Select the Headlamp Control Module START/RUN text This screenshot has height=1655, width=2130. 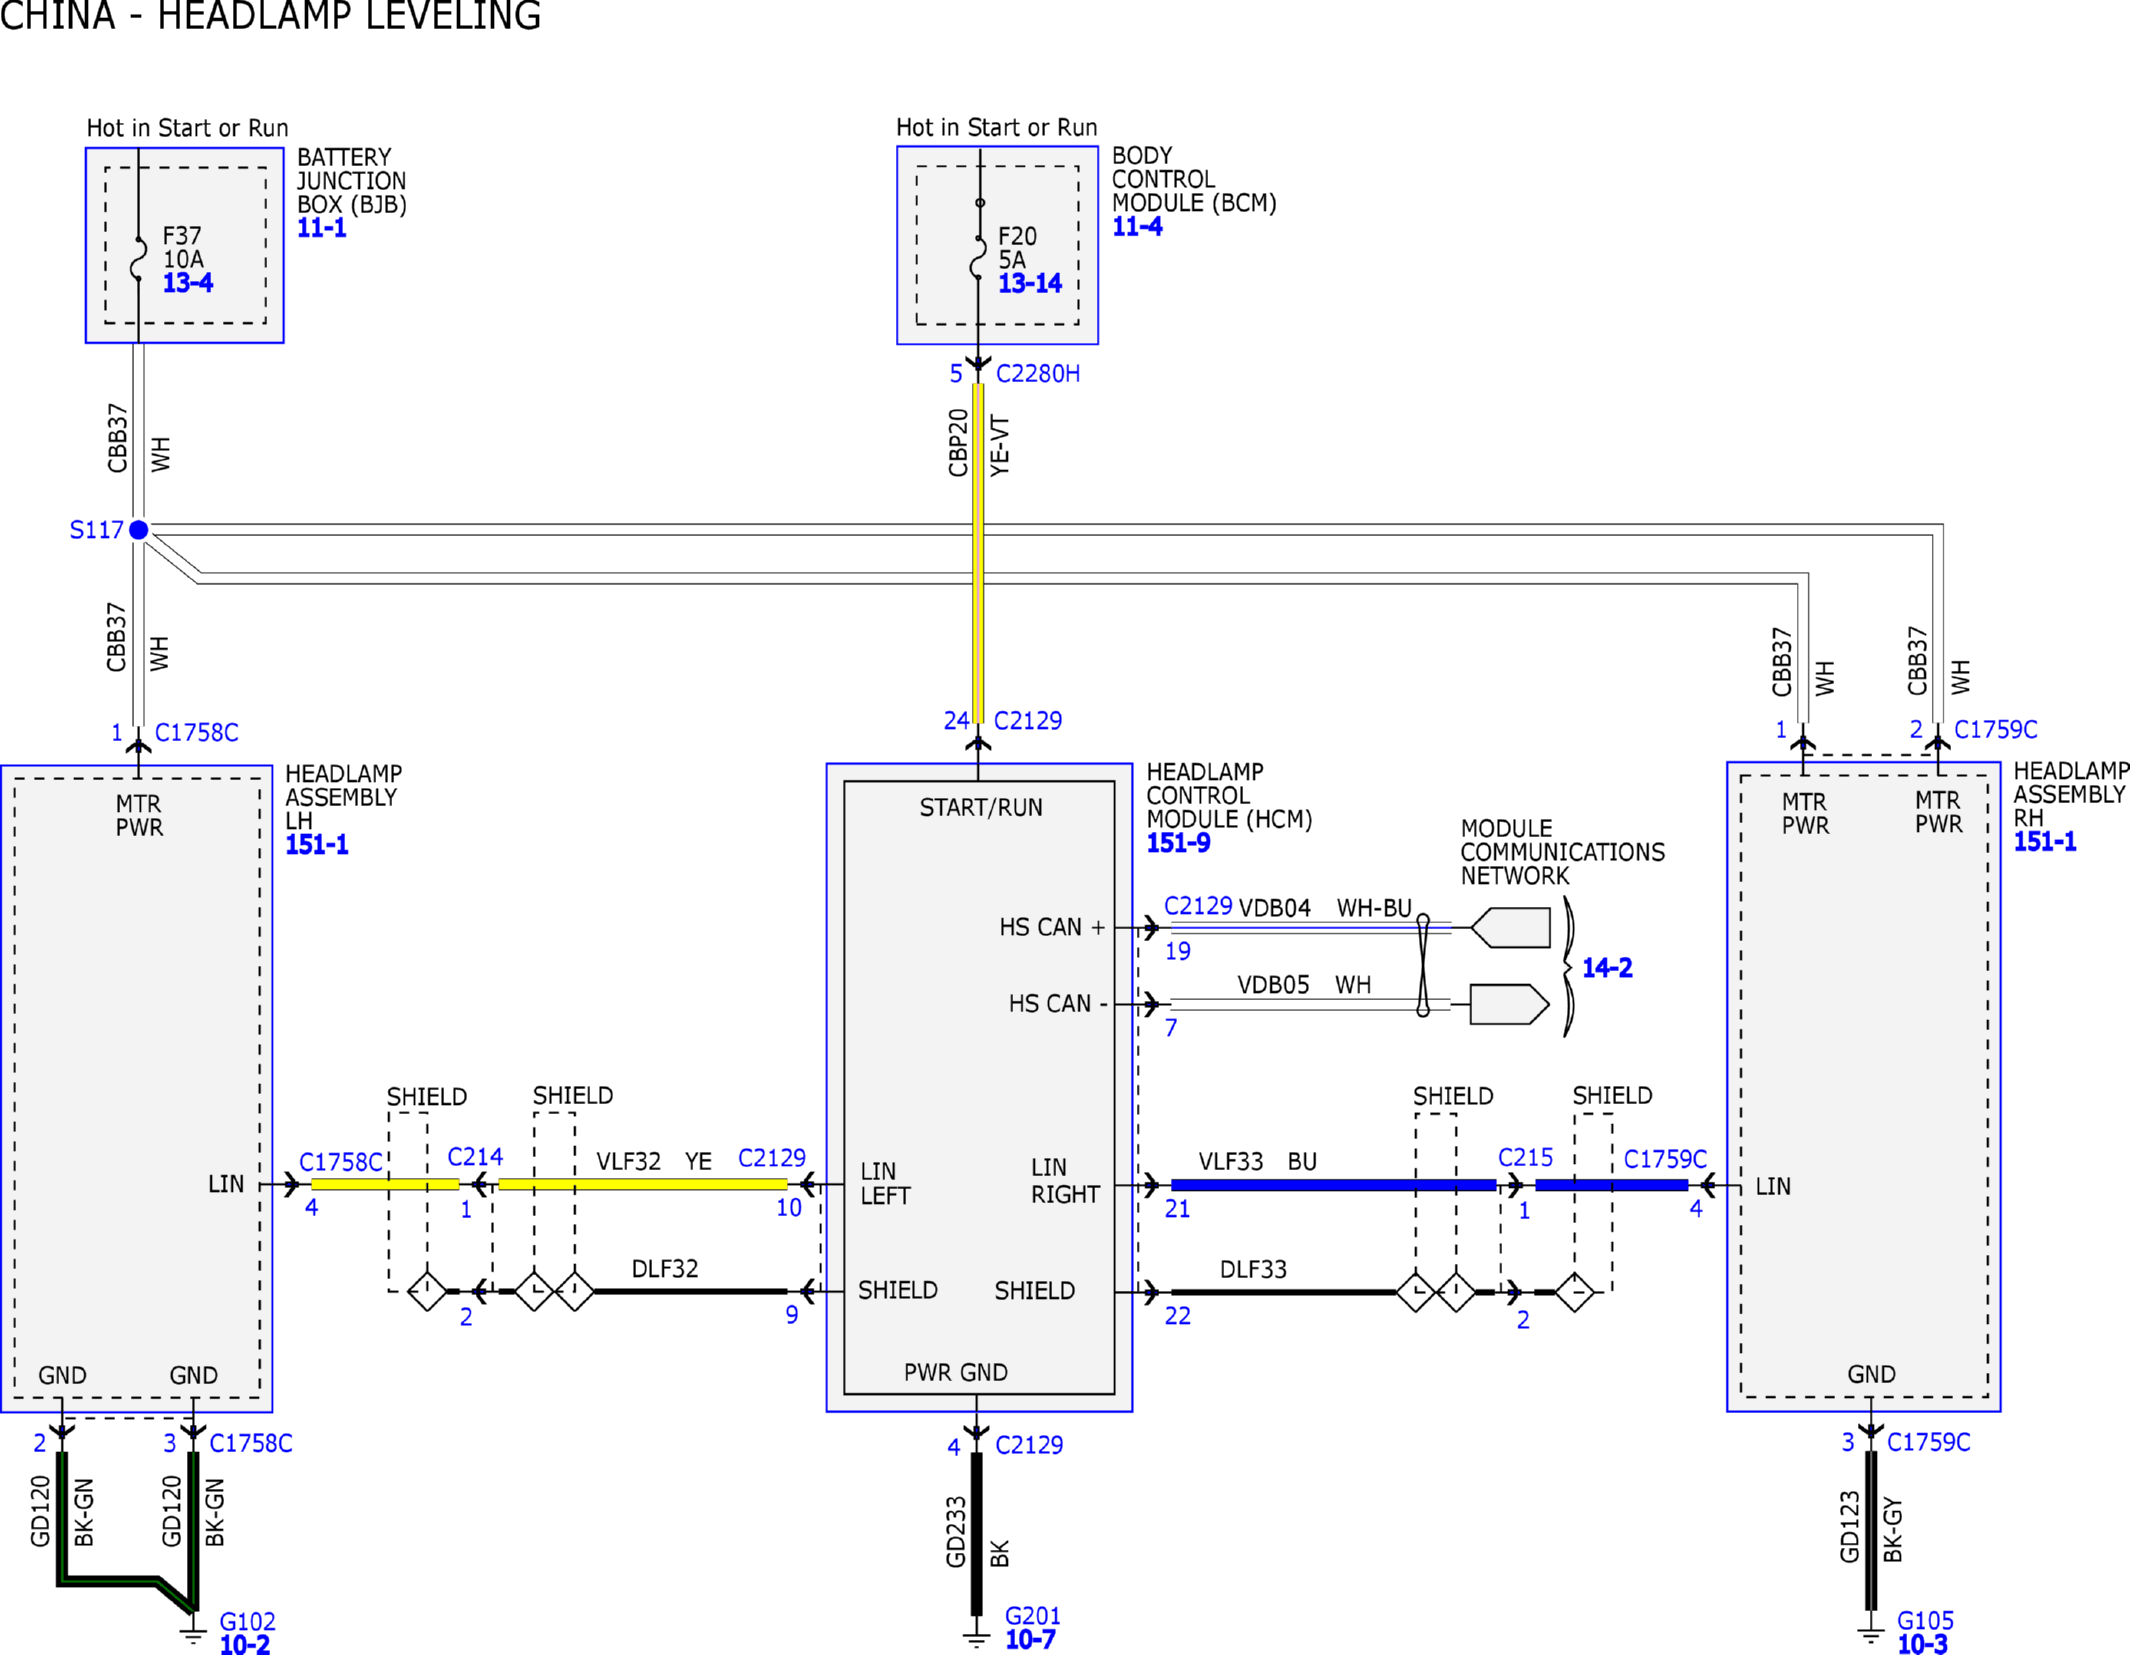pyautogui.click(x=981, y=808)
